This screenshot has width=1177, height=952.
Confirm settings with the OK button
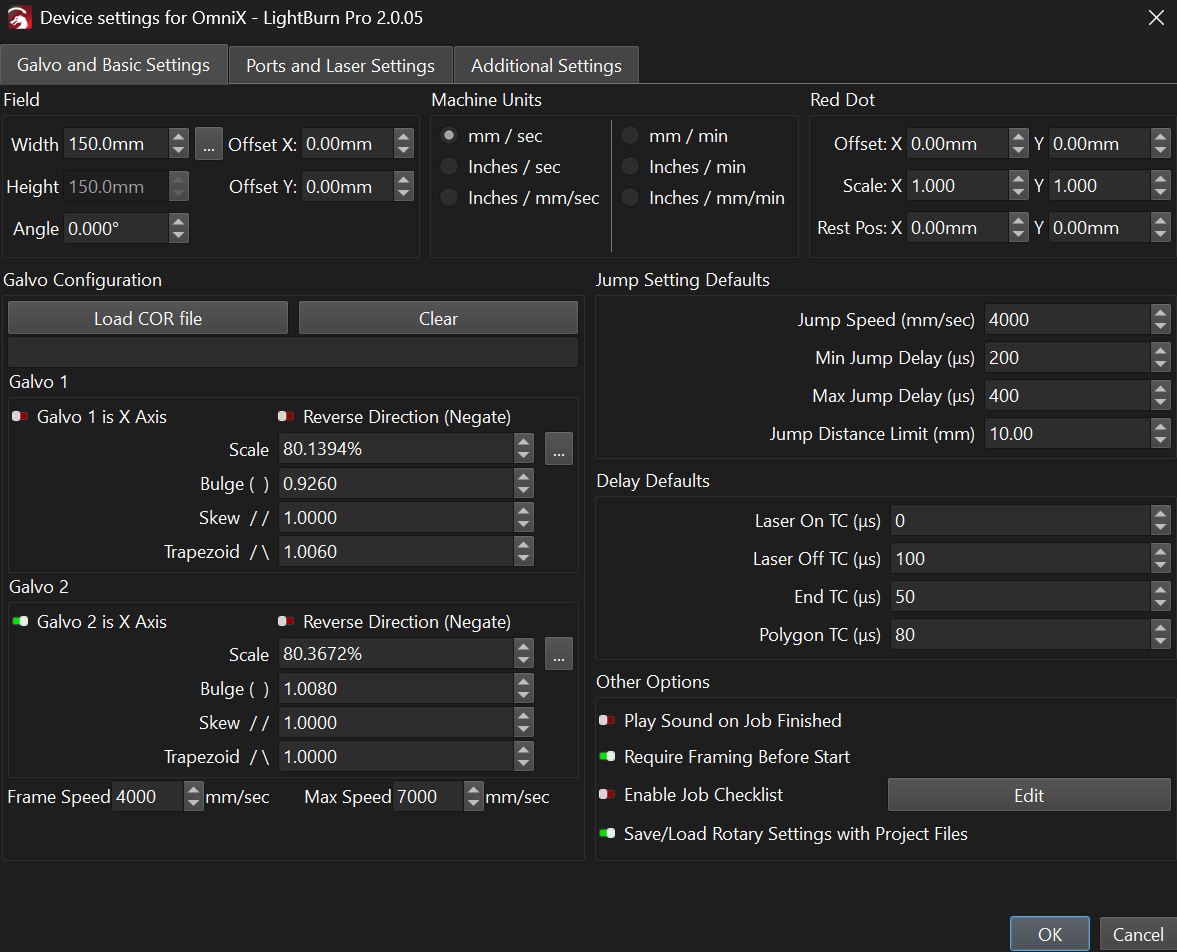tap(1049, 934)
